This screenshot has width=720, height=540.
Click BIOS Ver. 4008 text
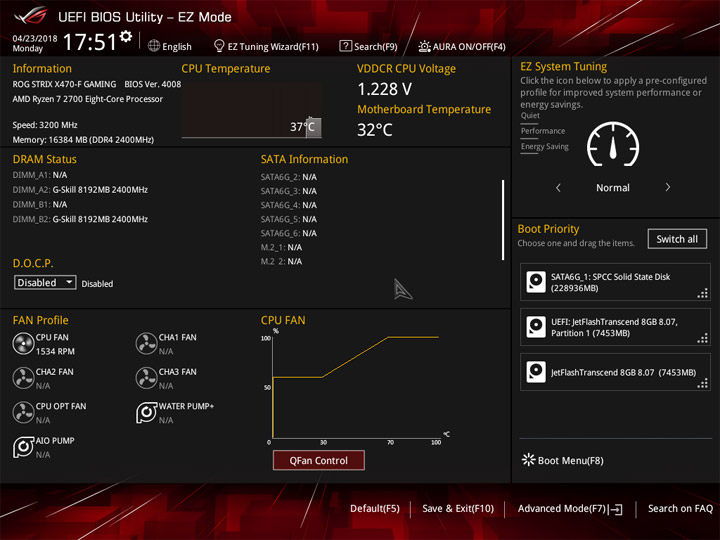pyautogui.click(x=152, y=84)
